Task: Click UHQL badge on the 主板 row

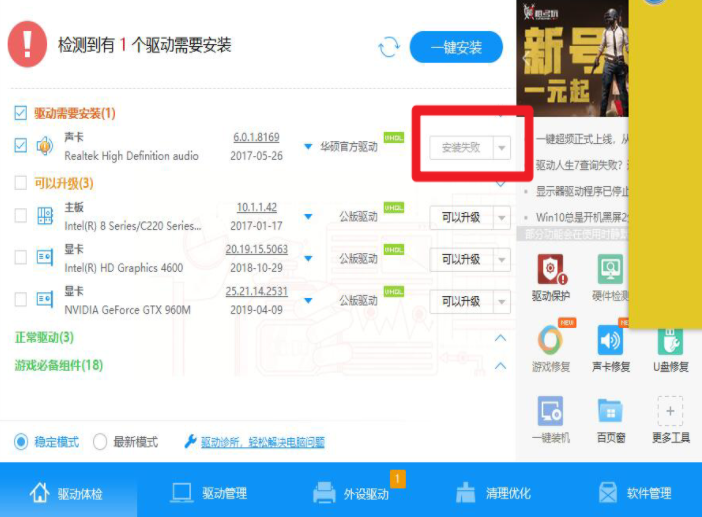Action: 394,208
